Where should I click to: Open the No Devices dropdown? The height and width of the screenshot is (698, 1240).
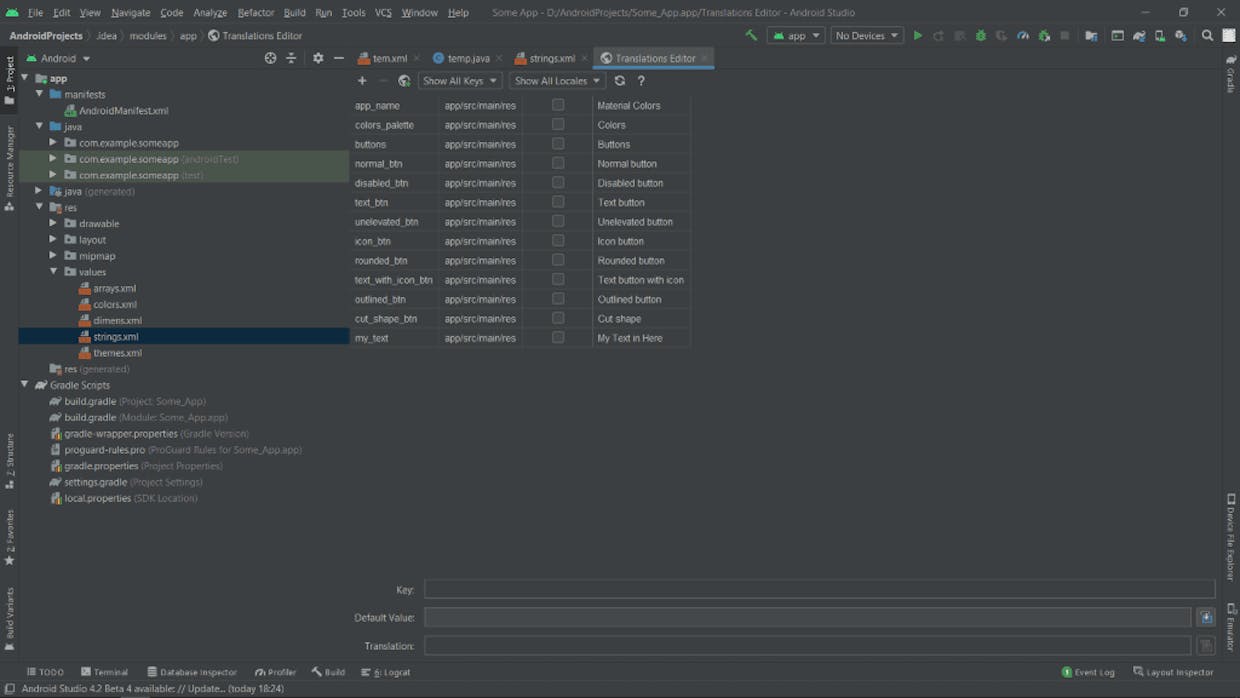(x=866, y=35)
